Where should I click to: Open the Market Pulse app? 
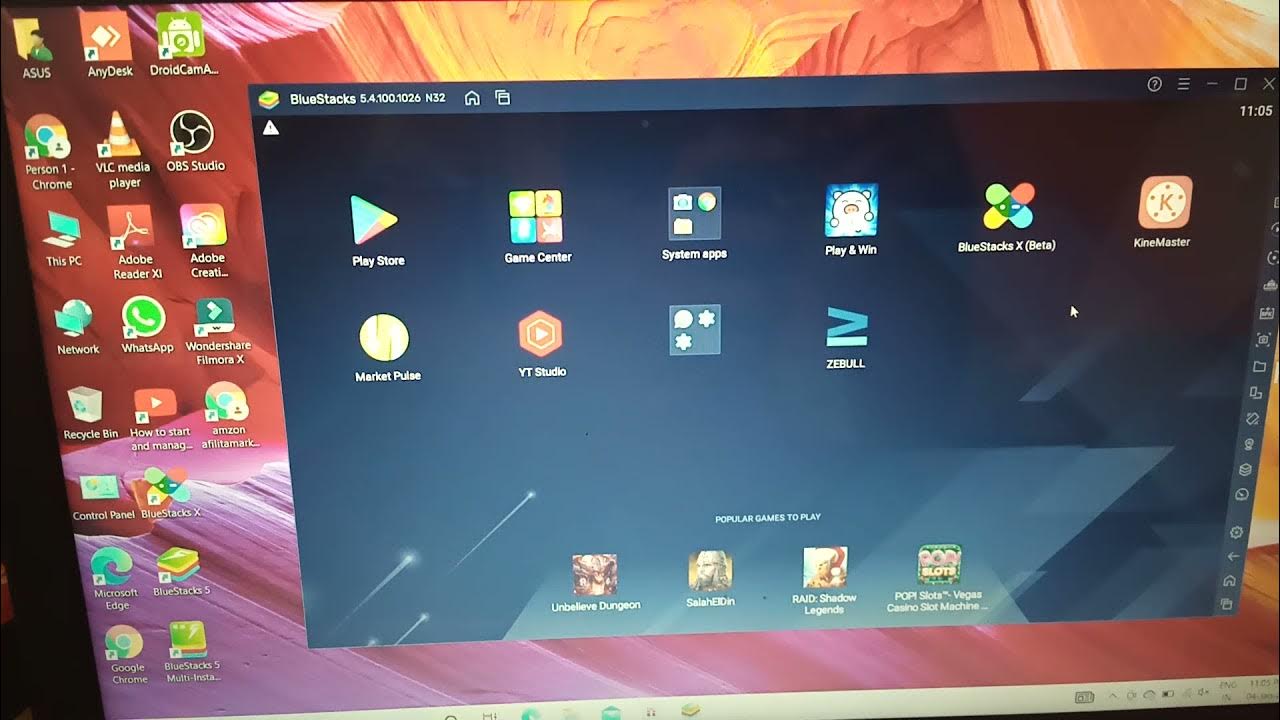click(384, 338)
